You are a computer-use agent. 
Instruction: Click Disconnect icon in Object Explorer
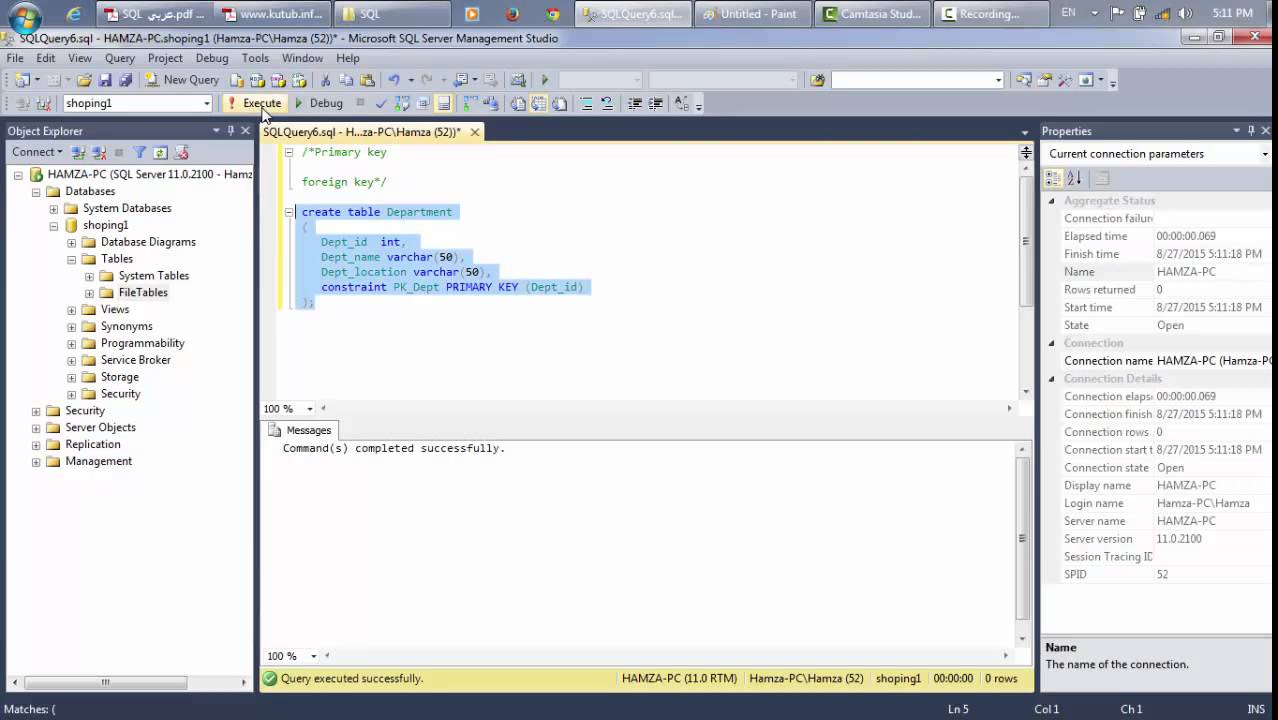tap(99, 153)
